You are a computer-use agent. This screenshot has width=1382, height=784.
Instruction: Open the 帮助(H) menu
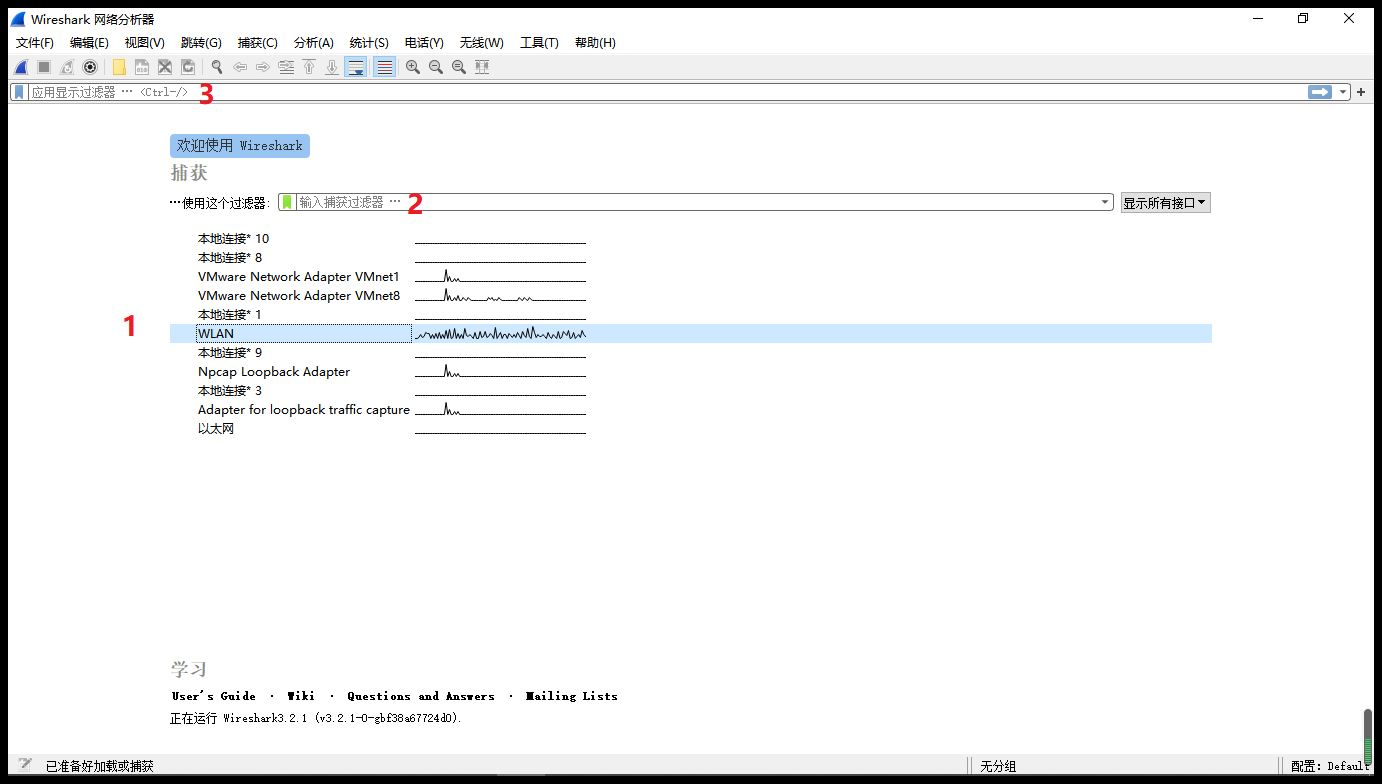[595, 43]
